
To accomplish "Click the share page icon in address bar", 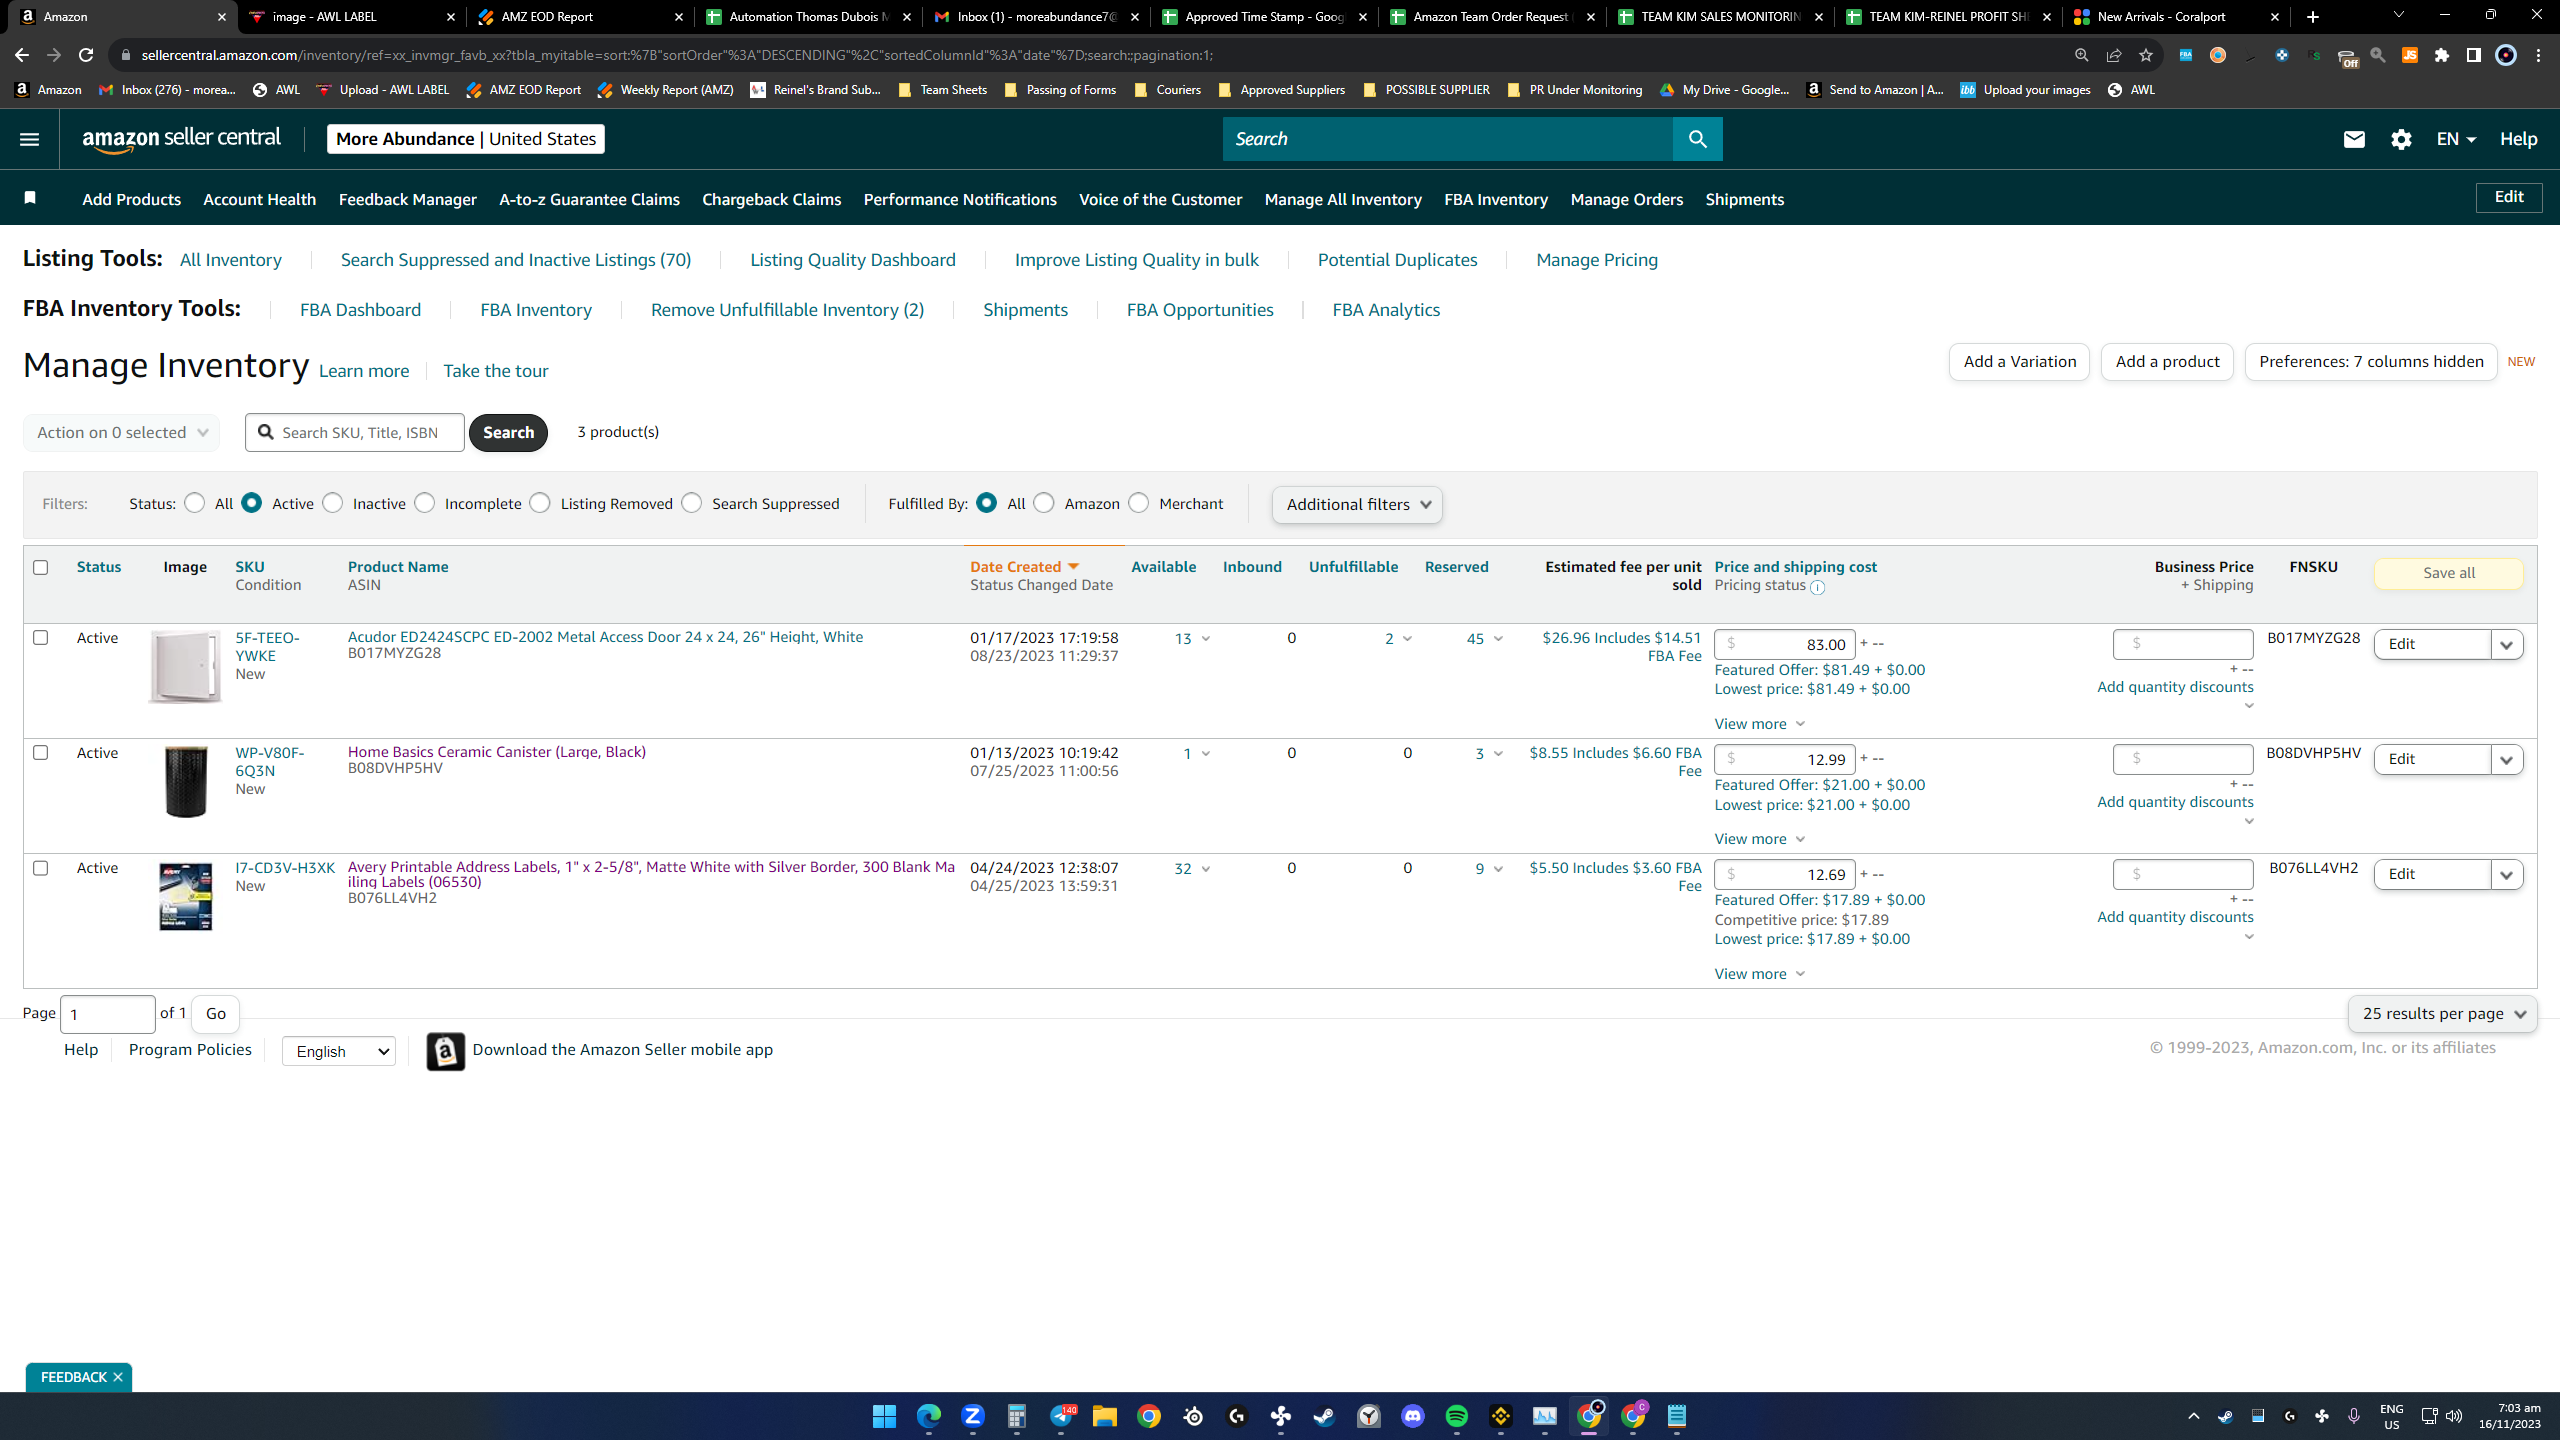I will coord(2113,55).
